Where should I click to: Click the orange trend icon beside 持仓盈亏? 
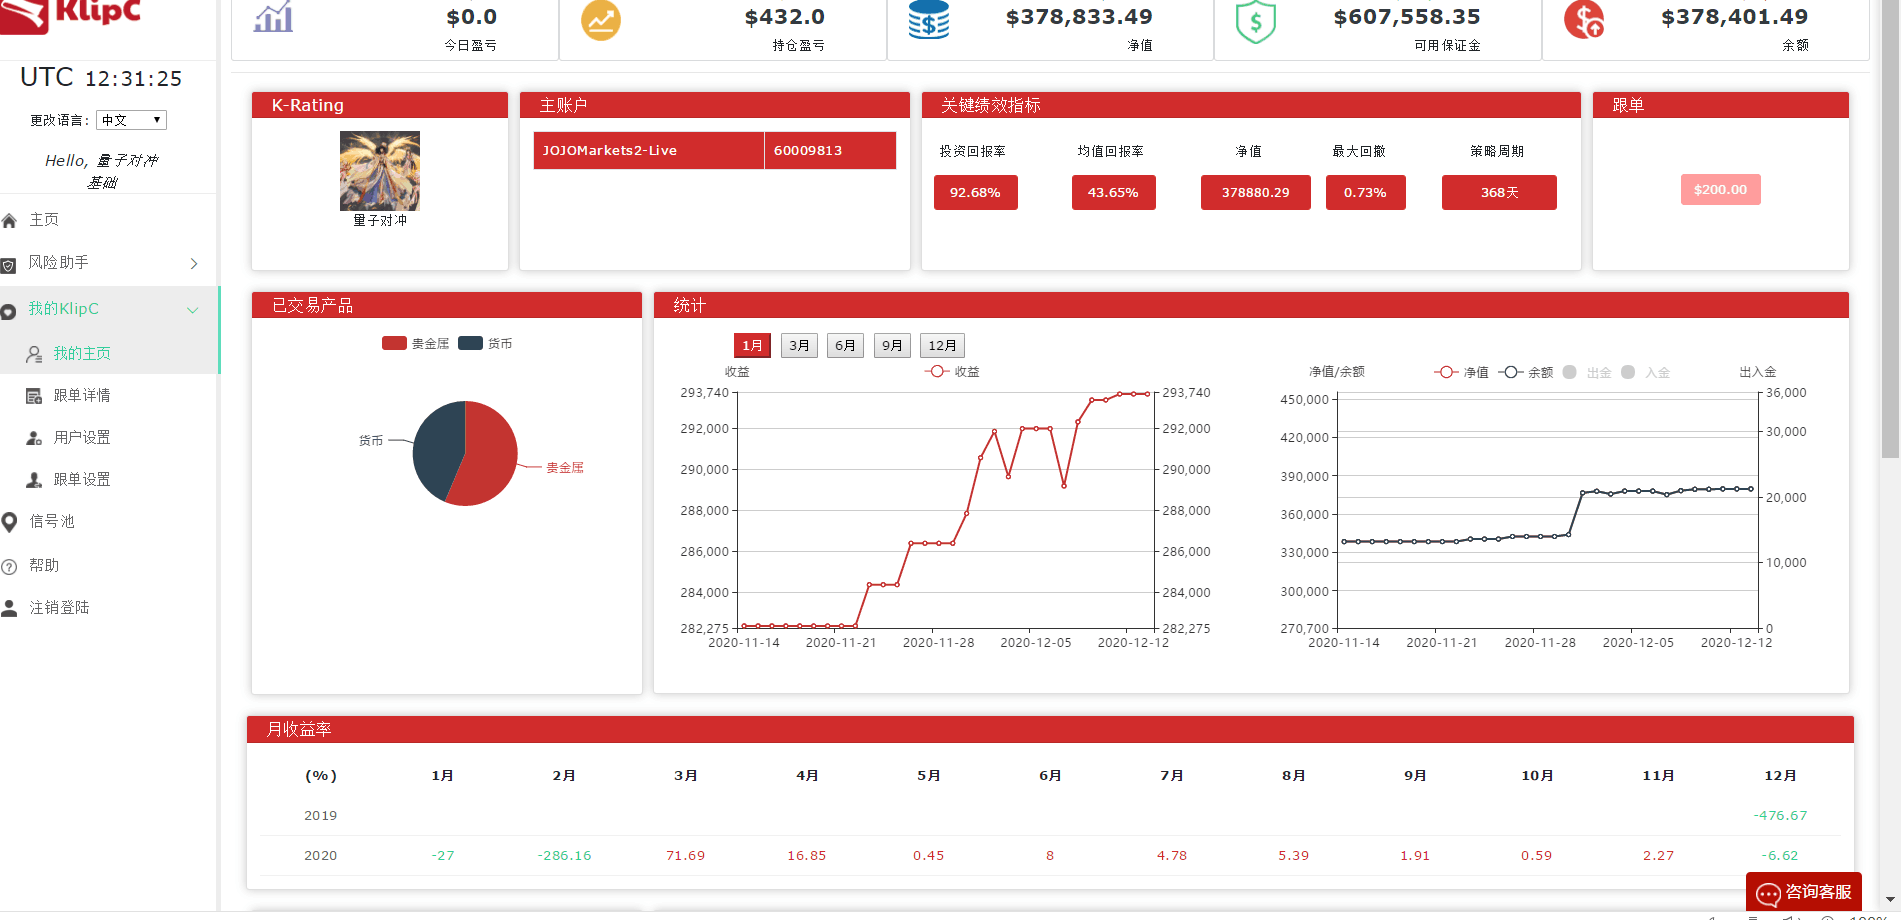tap(601, 19)
